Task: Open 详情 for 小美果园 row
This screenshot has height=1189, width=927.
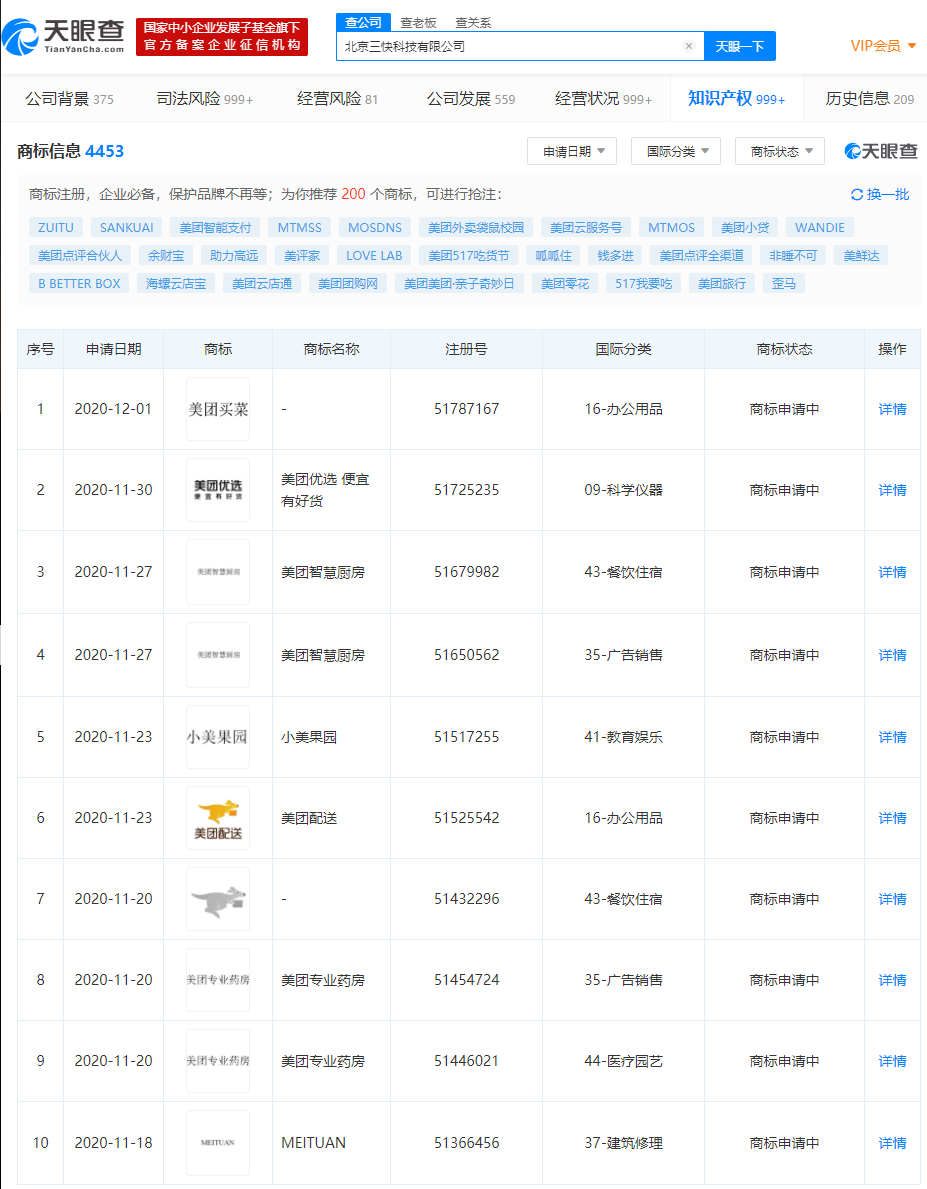Action: pyautogui.click(x=892, y=737)
